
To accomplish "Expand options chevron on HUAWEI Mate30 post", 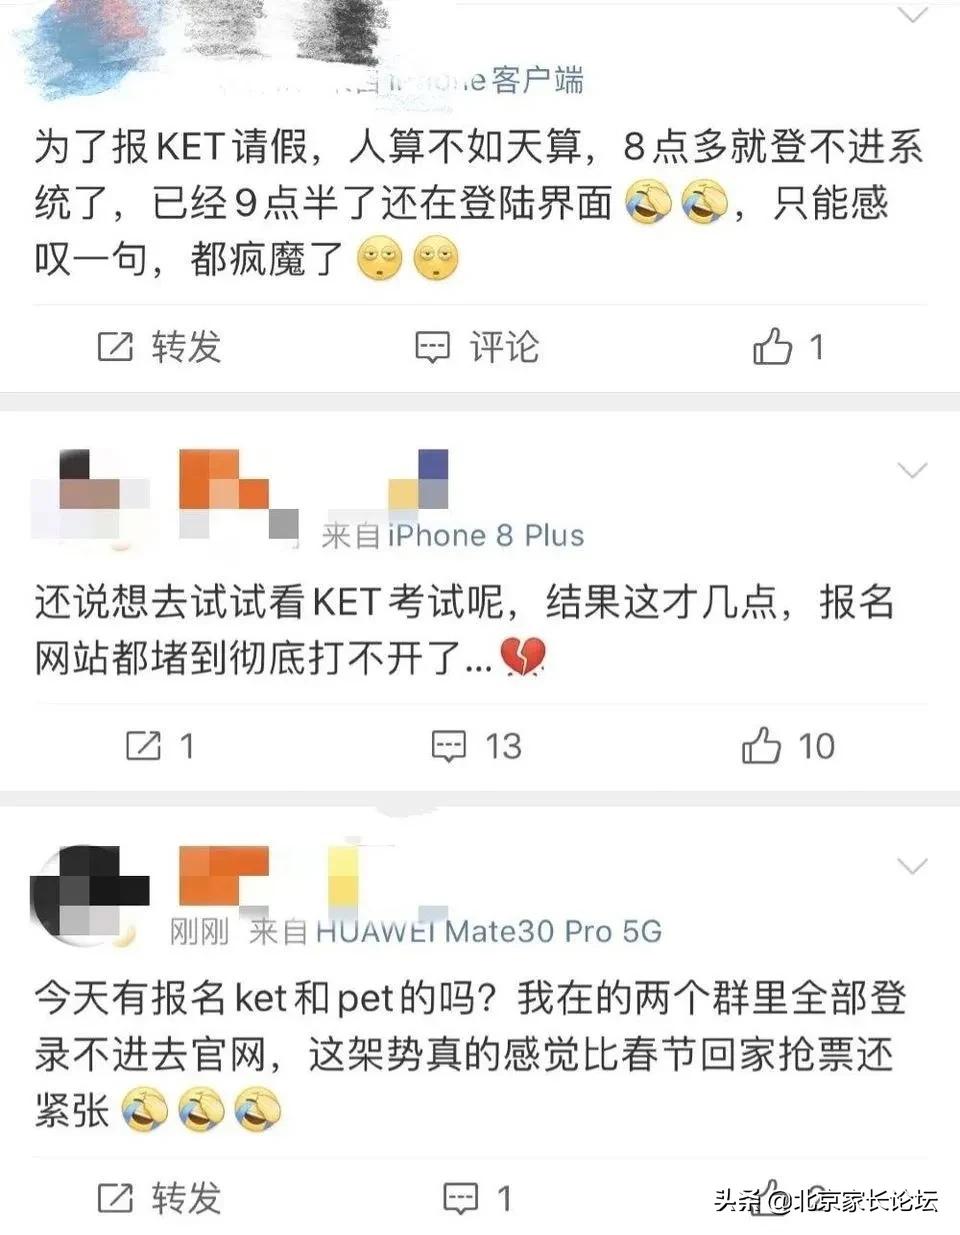I will click(913, 866).
